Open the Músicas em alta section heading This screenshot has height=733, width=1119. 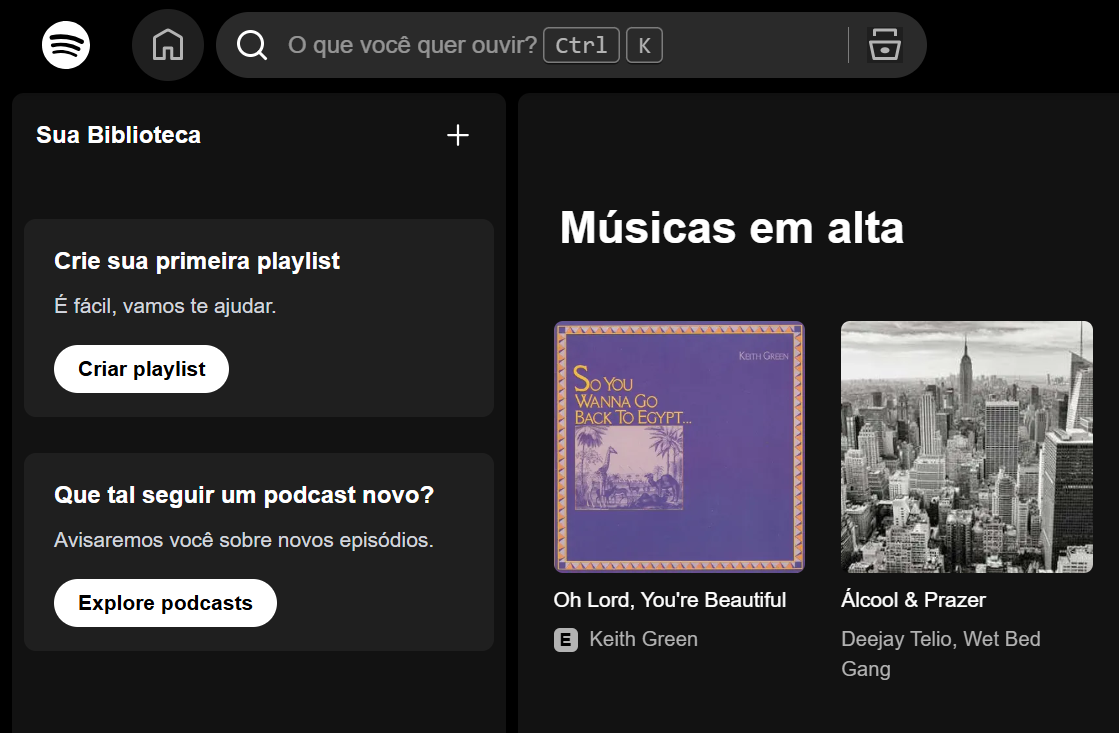(x=731, y=228)
